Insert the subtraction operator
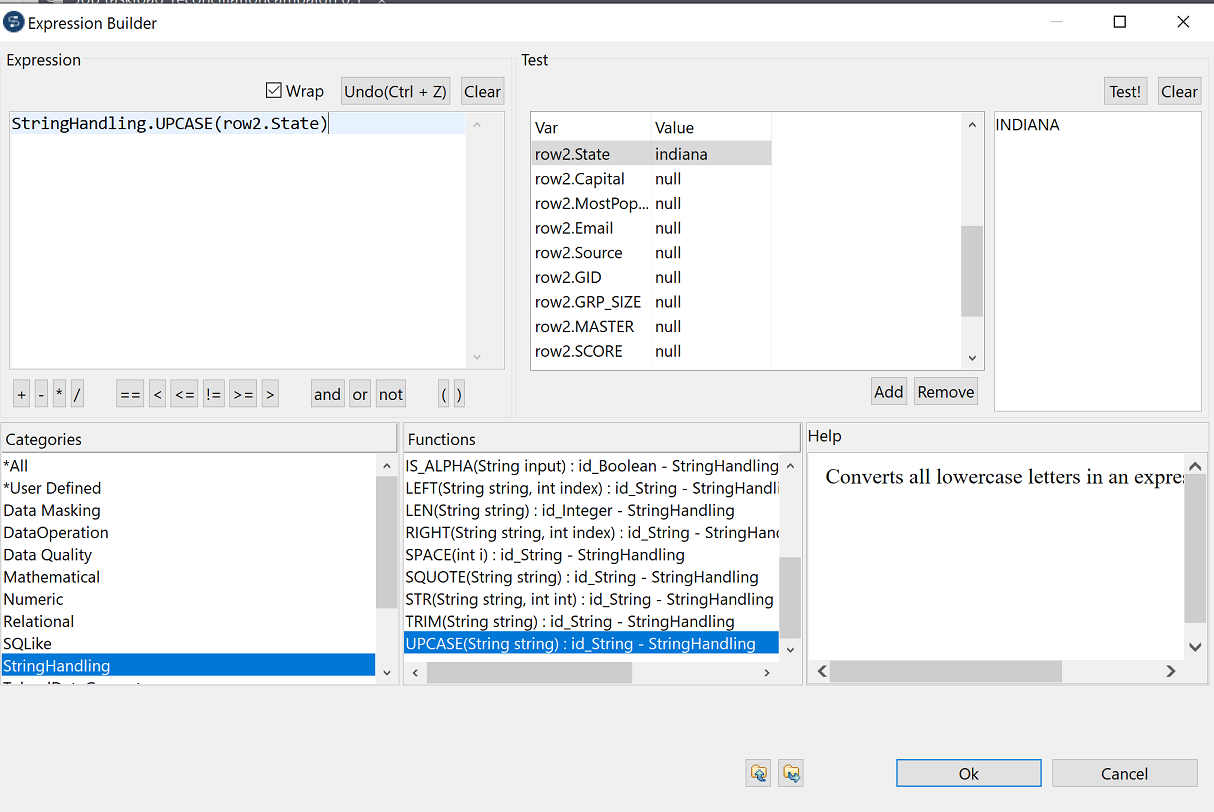 (40, 393)
